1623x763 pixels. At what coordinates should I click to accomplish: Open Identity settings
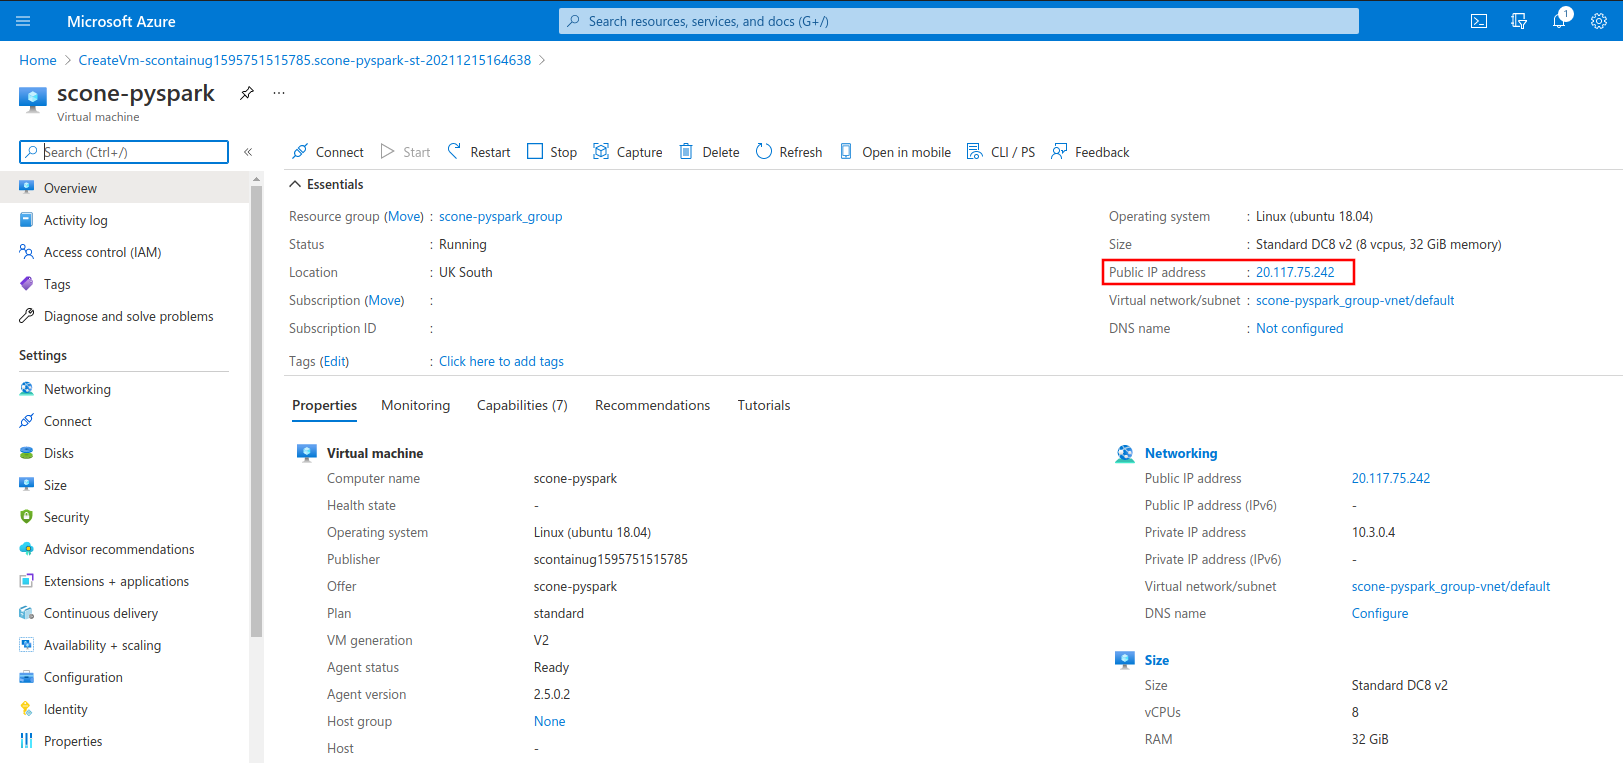click(x=65, y=709)
